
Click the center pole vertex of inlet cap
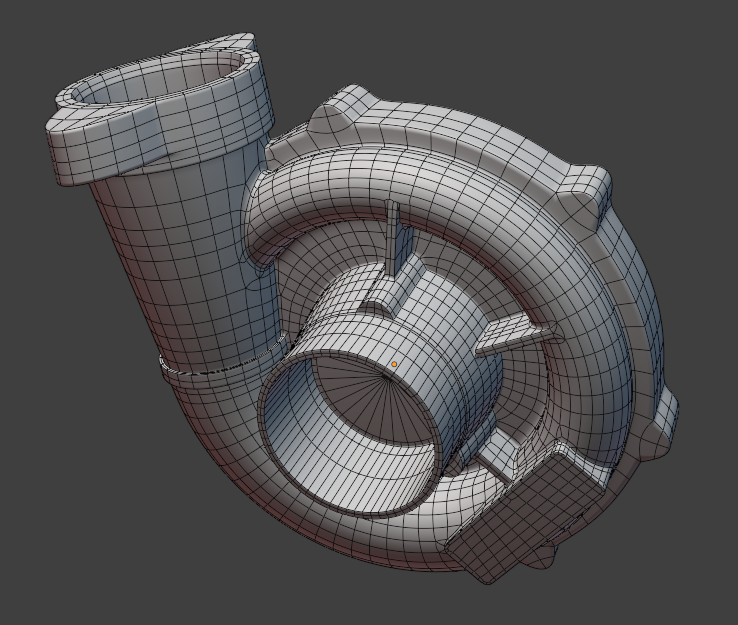coord(386,377)
